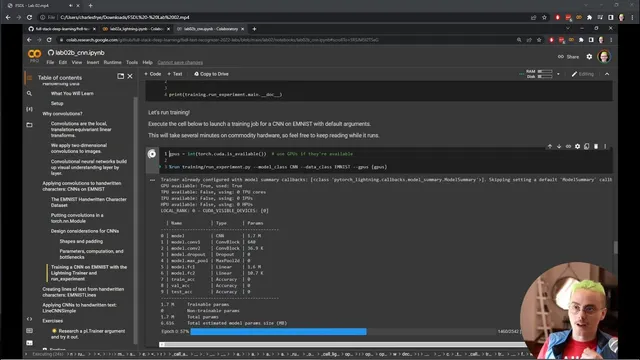Open the Files folder sidebar icon
Viewport: 640px width, 360px height.
click(x=29, y=125)
